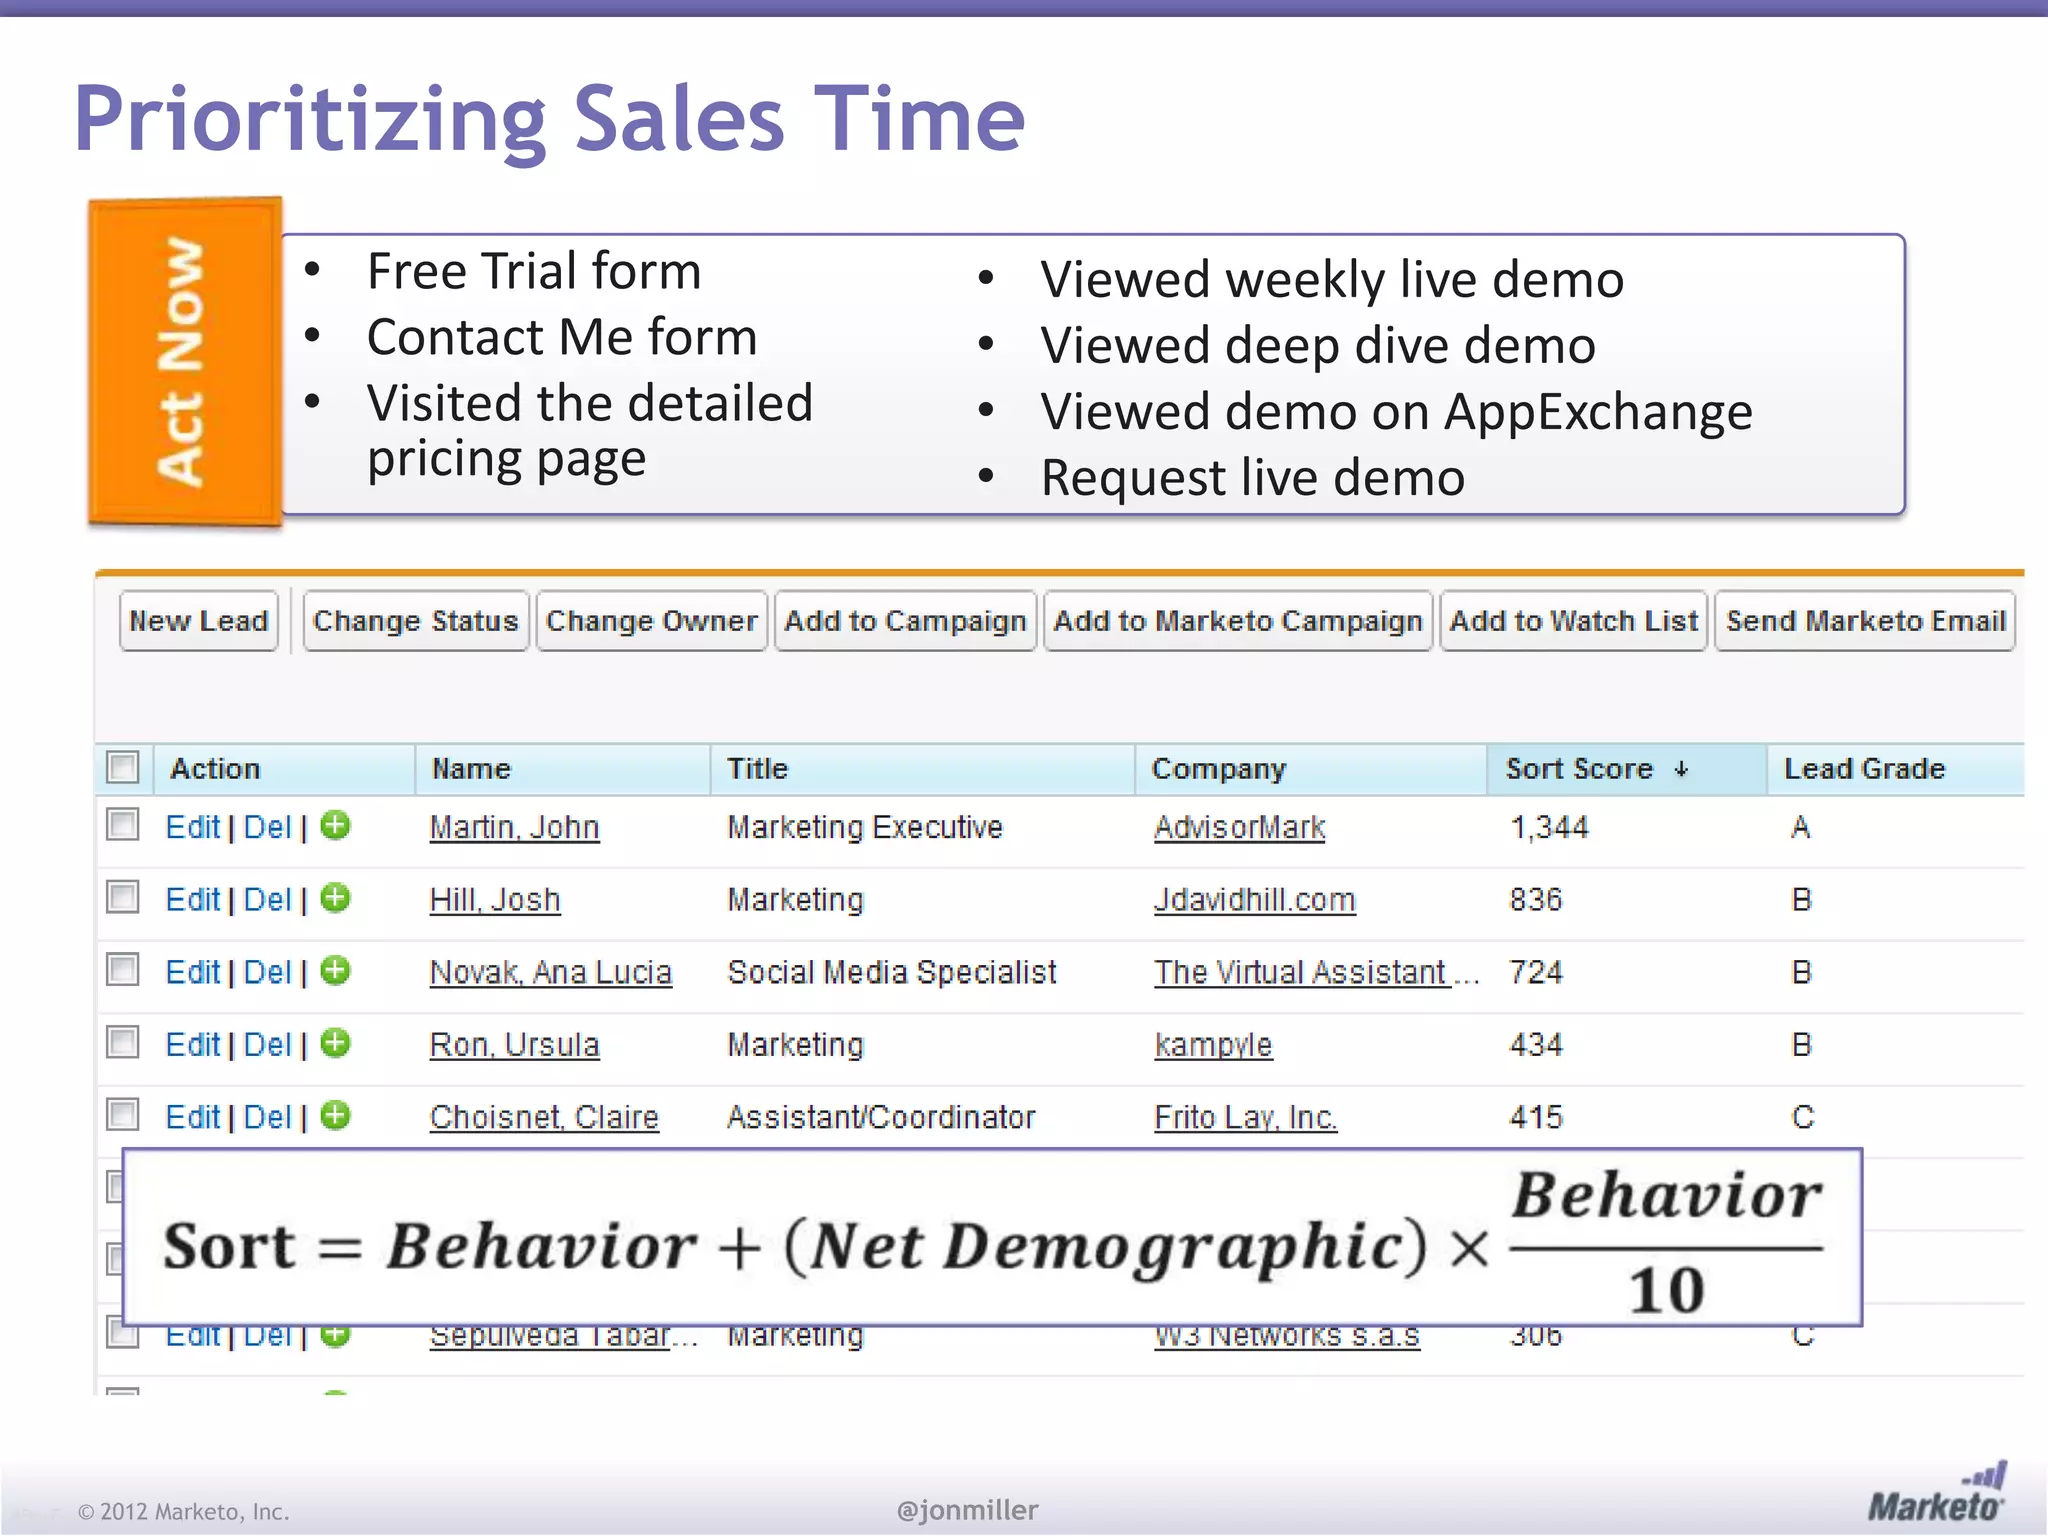Open The Virtual Assistant company link
The width and height of the screenshot is (2048, 1536).
[x=1302, y=973]
